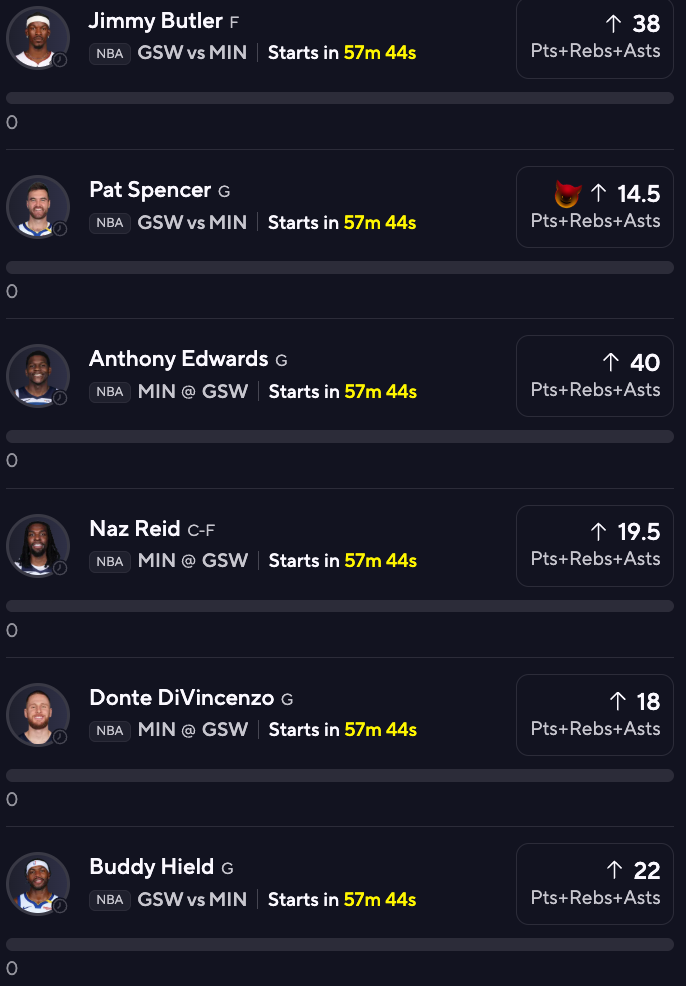Click the up arrow next to 40
Image resolution: width=686 pixels, height=986 pixels.
611,362
